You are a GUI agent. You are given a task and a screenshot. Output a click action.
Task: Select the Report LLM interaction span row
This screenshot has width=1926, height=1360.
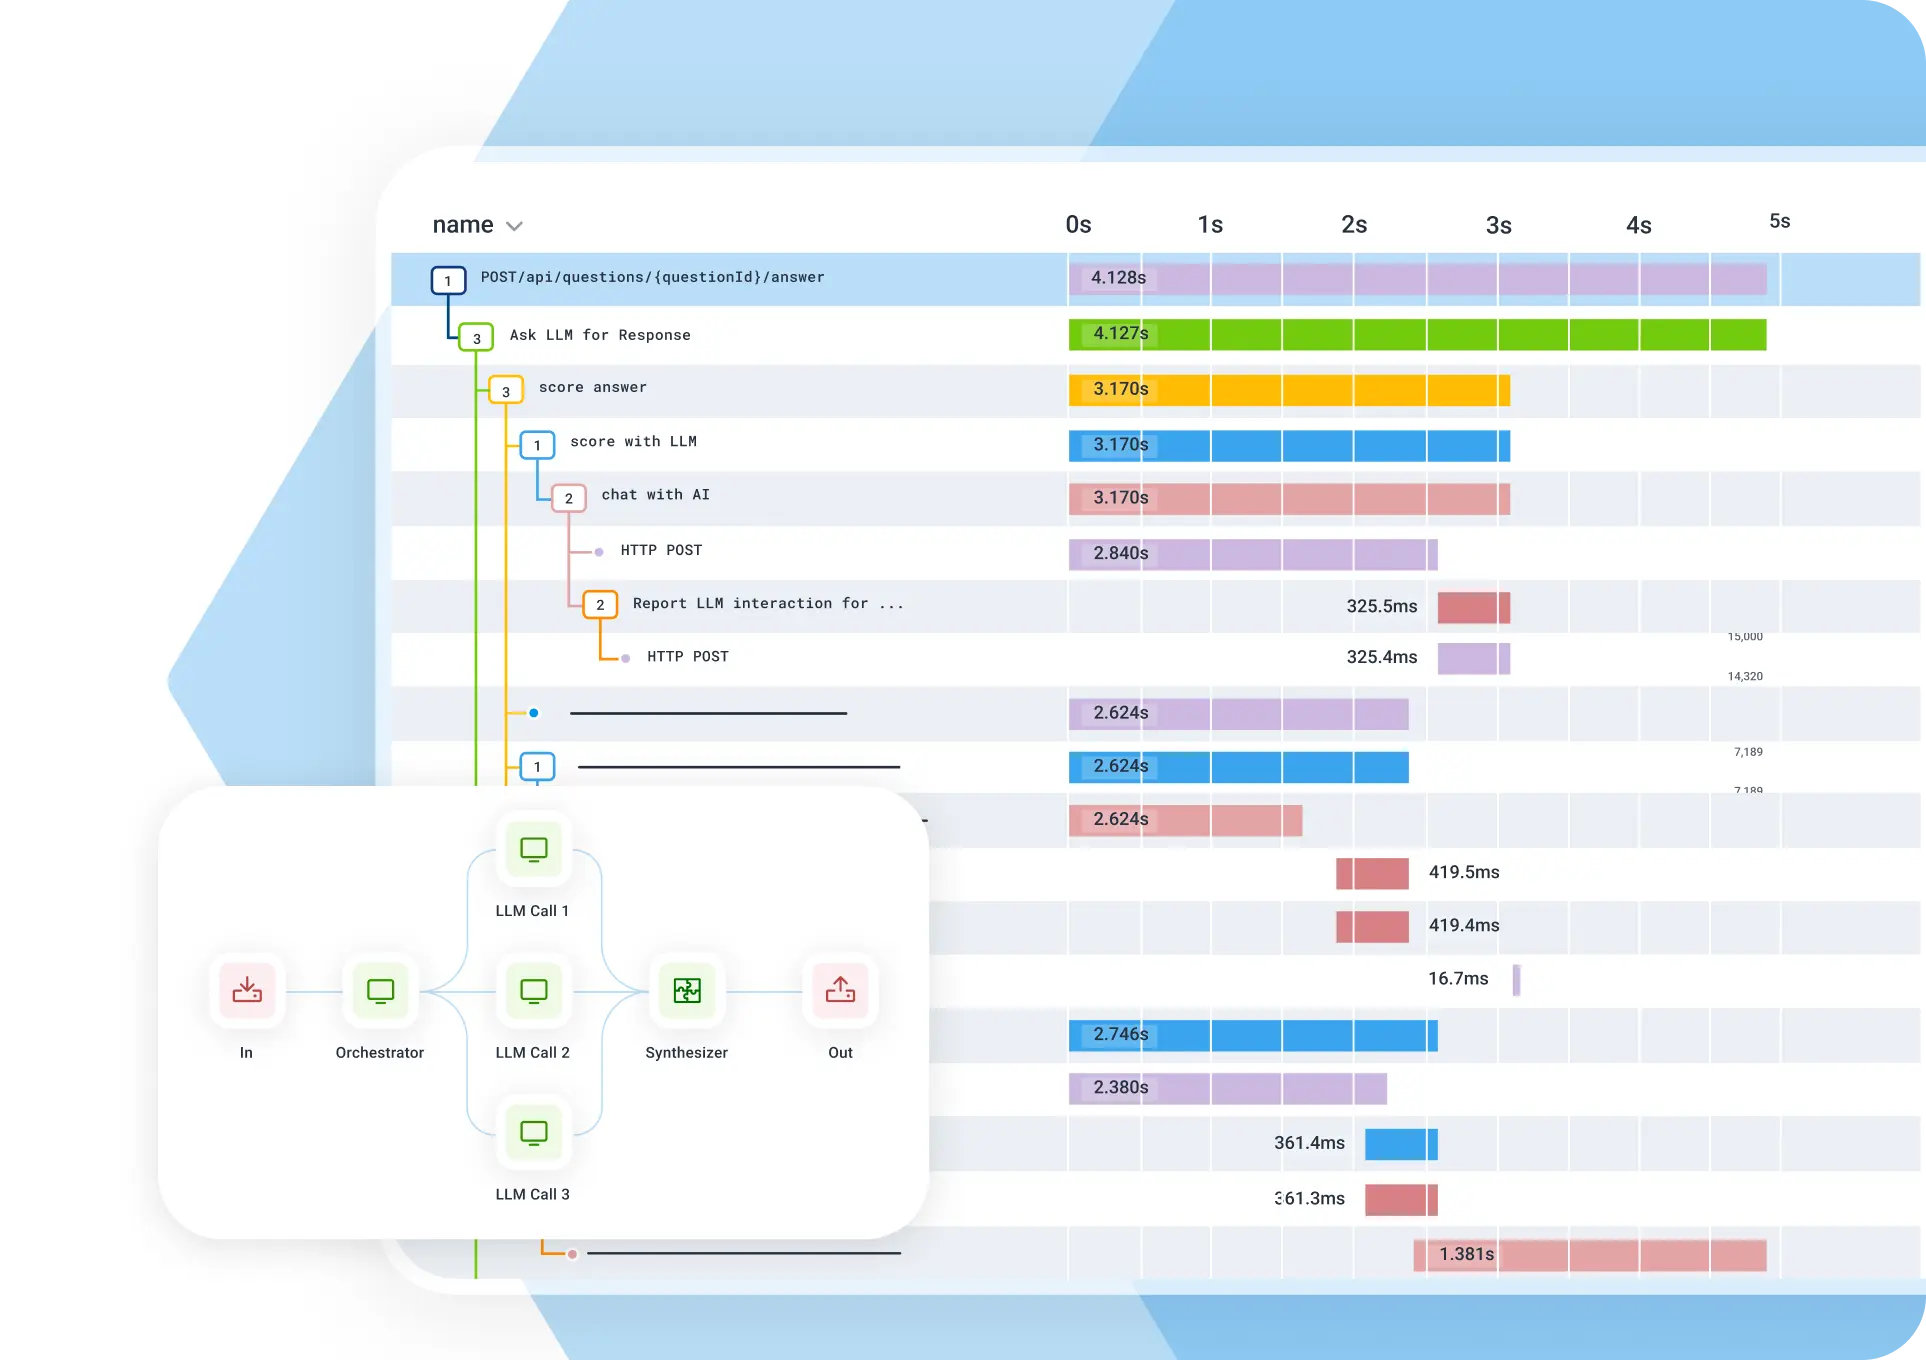click(1155, 606)
